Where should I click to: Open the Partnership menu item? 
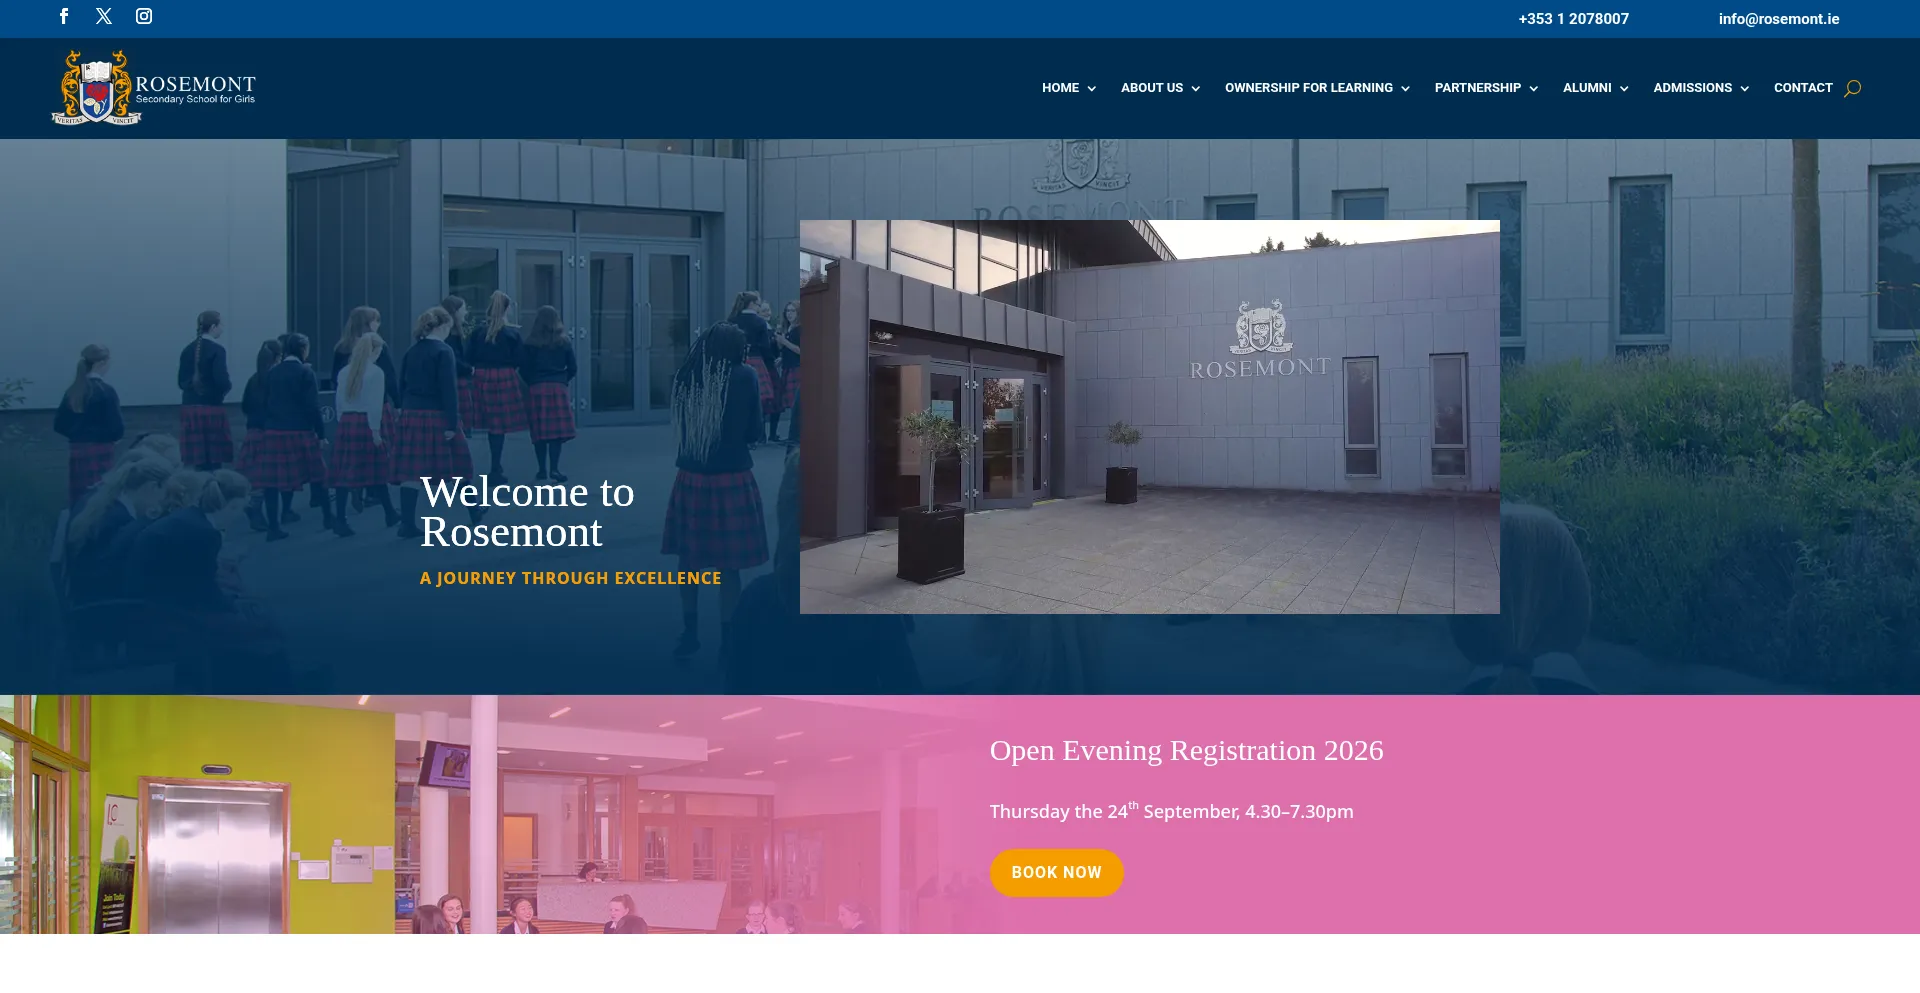1478,88
